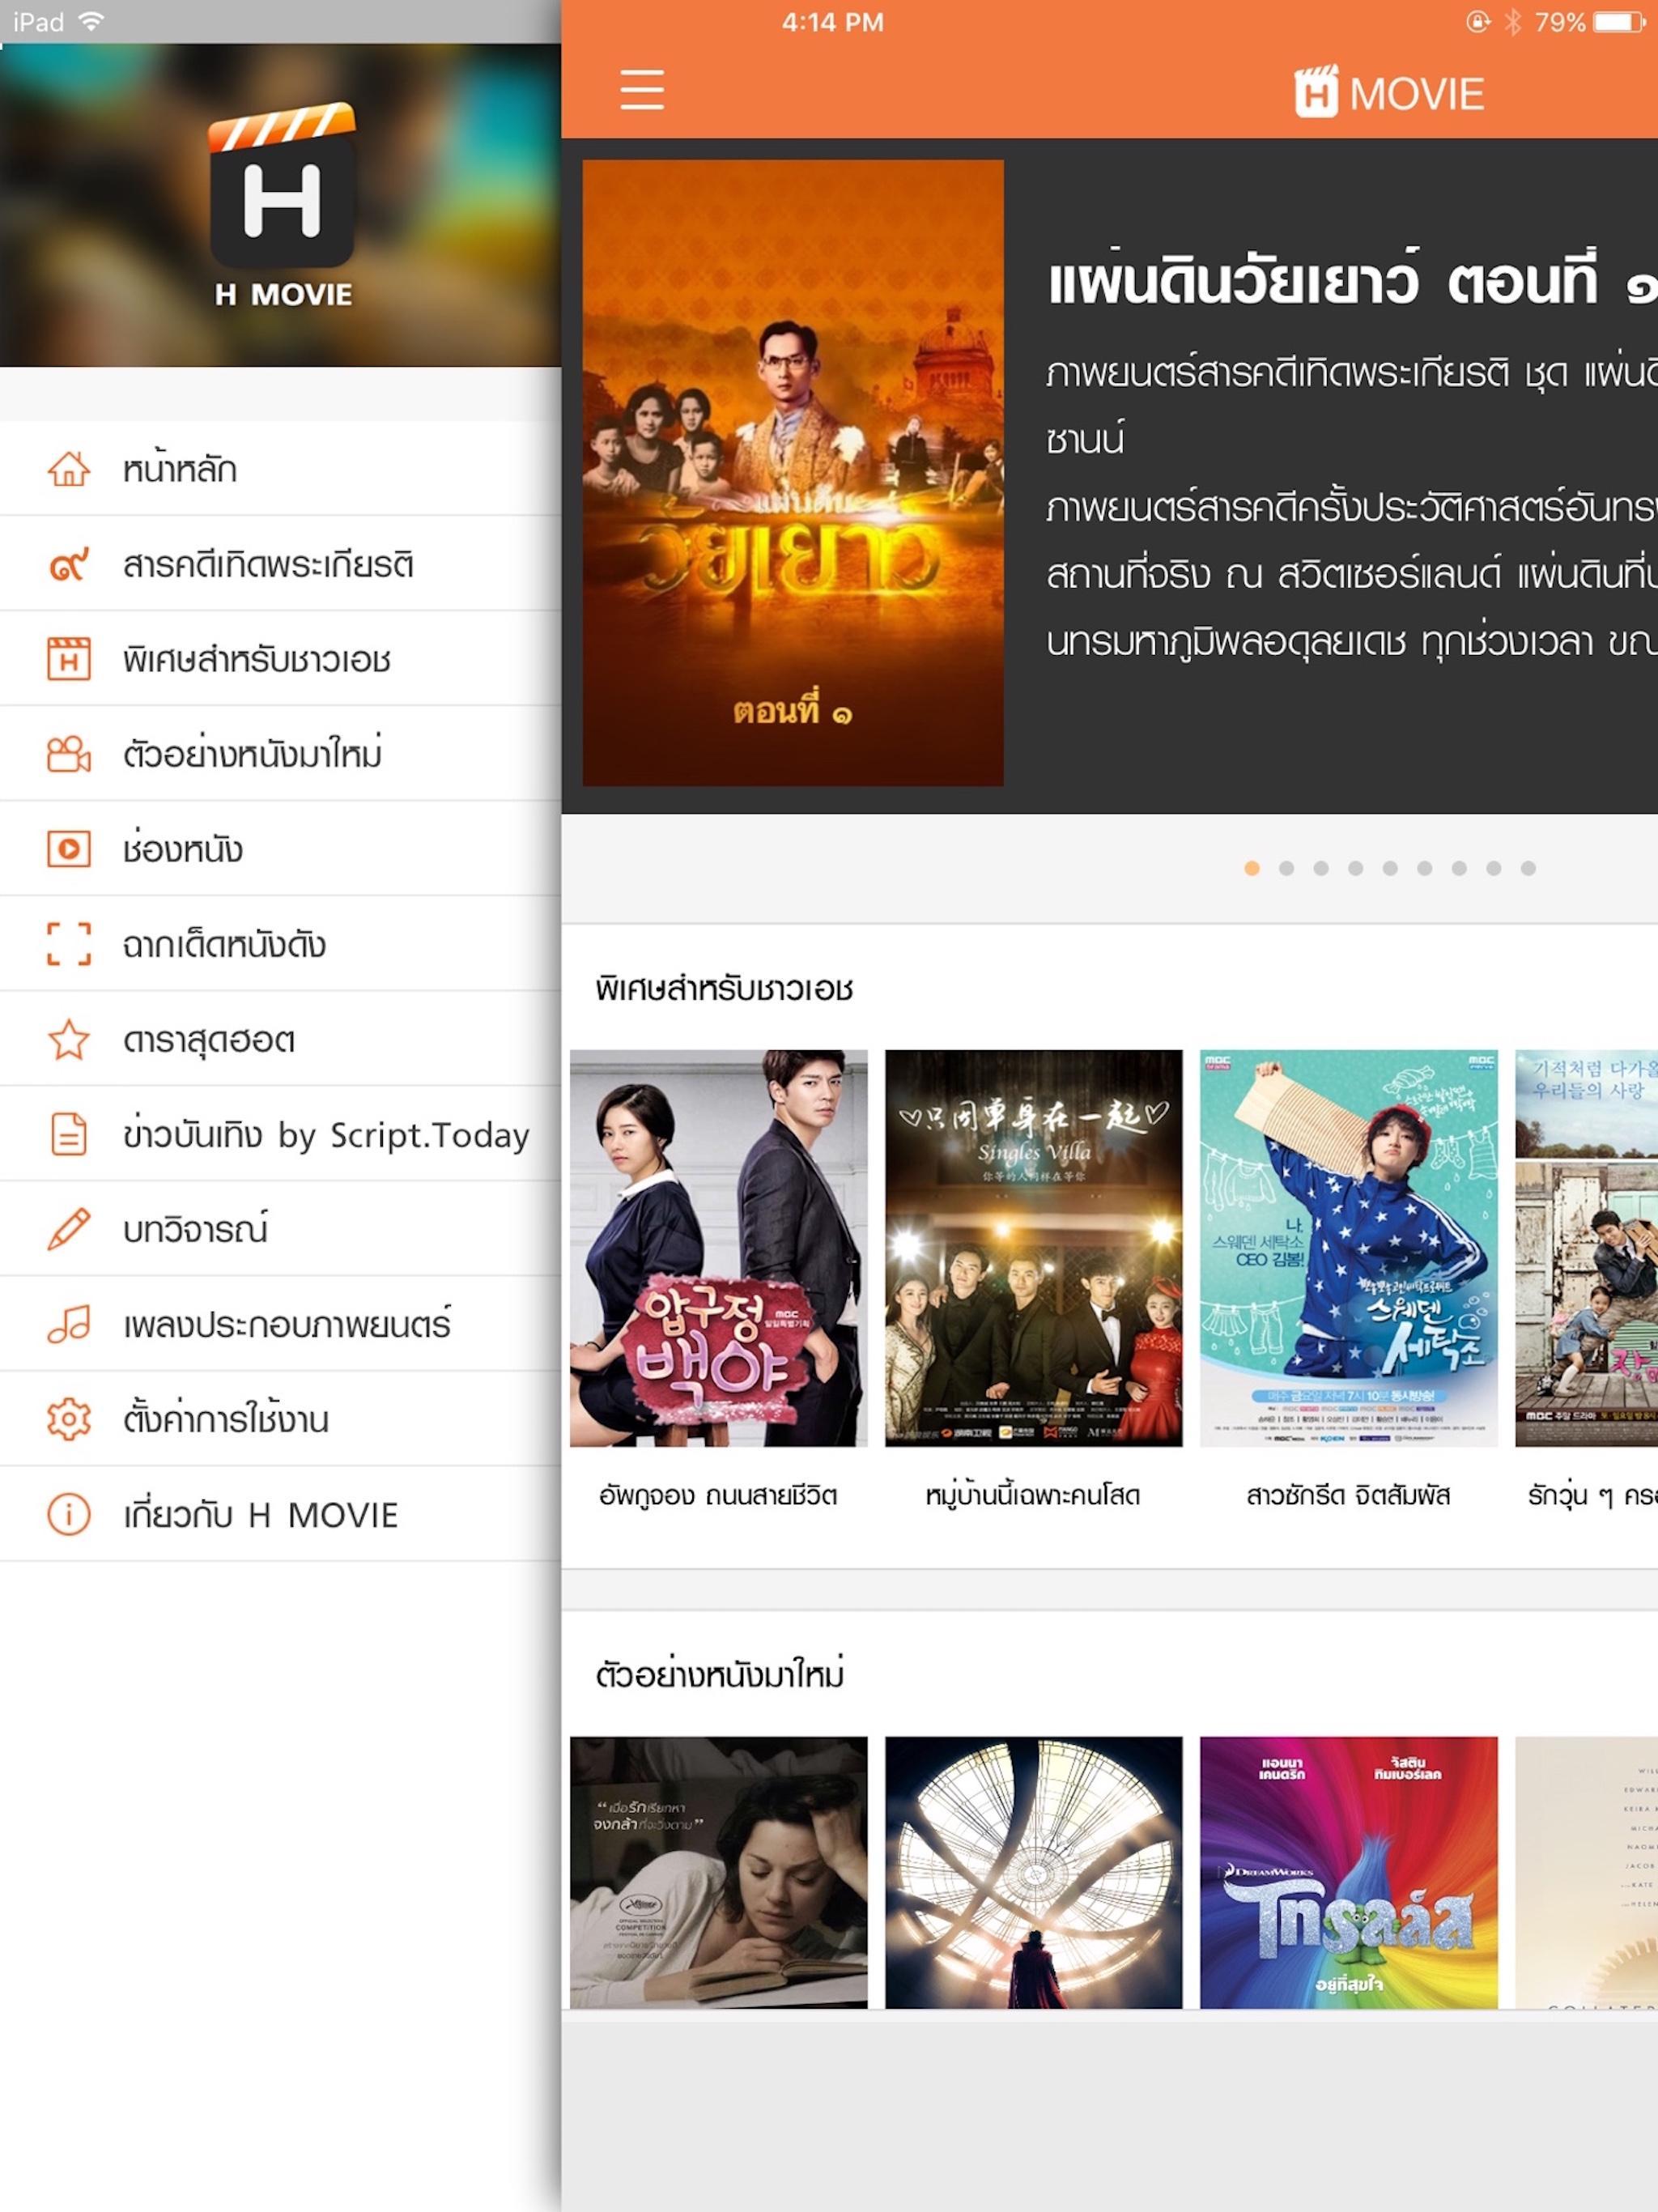
Task: Click the pencil icon for บทวิจารณ์
Action: [69, 1229]
